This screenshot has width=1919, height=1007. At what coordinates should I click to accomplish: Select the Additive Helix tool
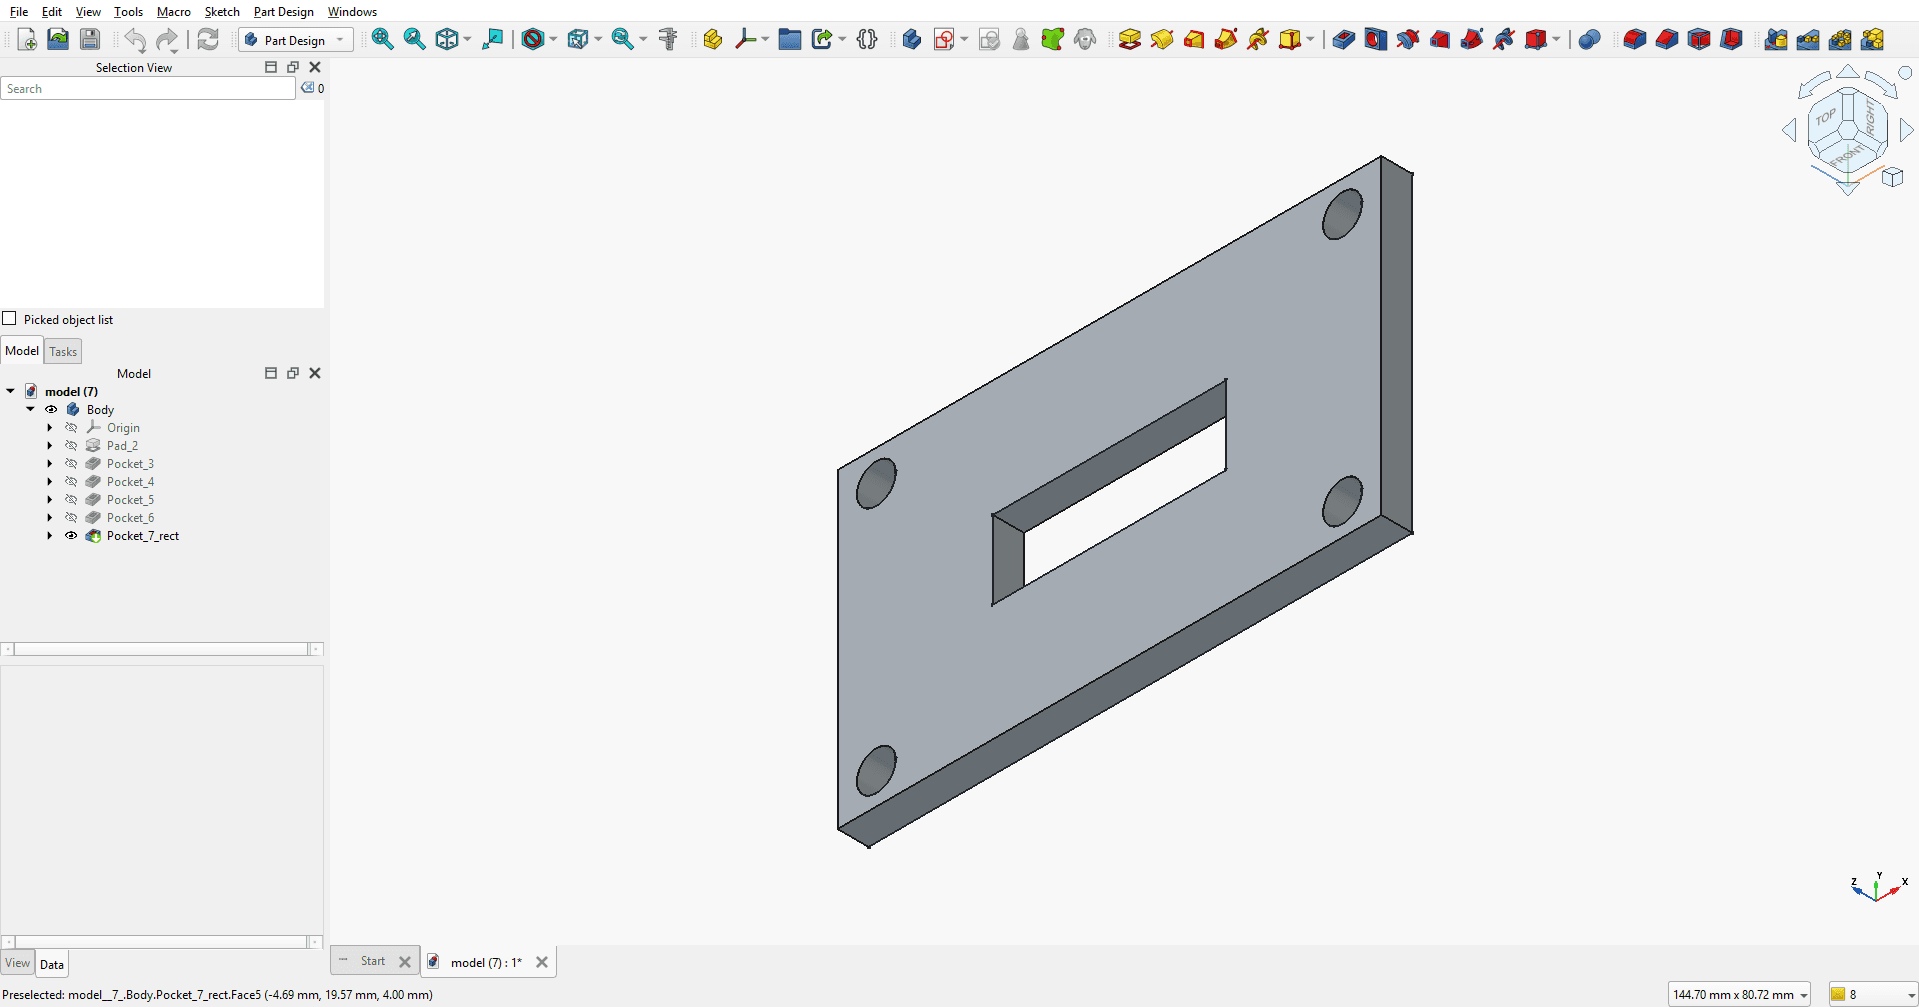pos(1258,40)
